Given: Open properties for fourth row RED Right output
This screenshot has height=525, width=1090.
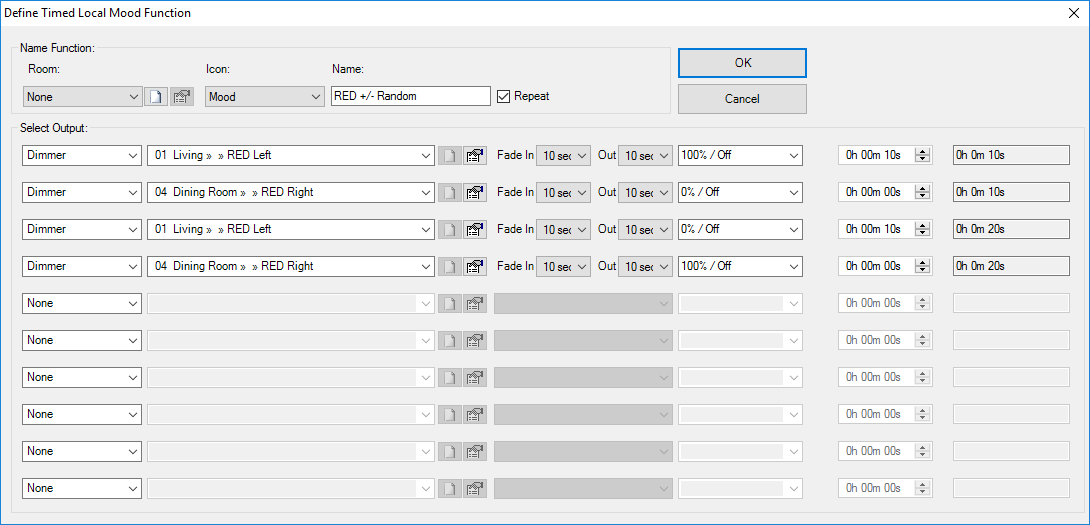Looking at the screenshot, I should (x=475, y=266).
